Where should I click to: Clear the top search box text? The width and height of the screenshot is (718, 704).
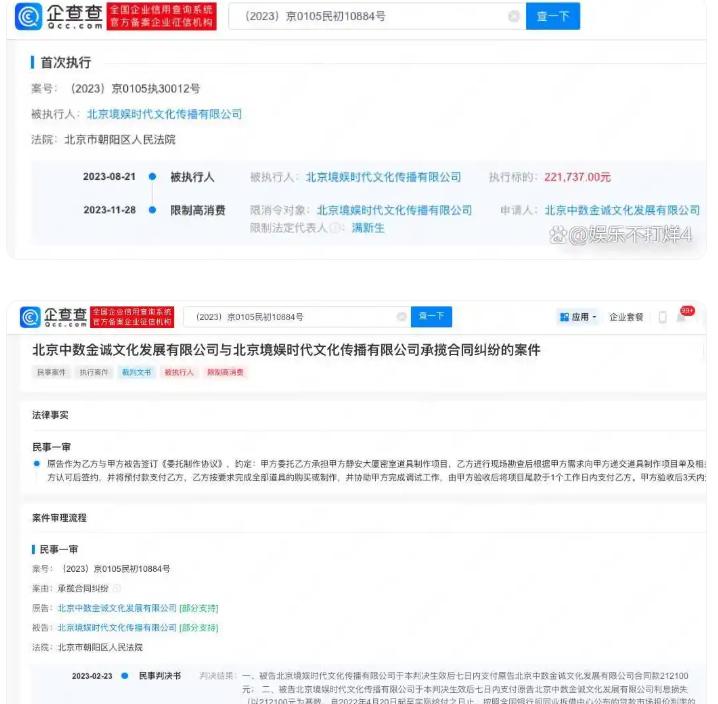514,16
